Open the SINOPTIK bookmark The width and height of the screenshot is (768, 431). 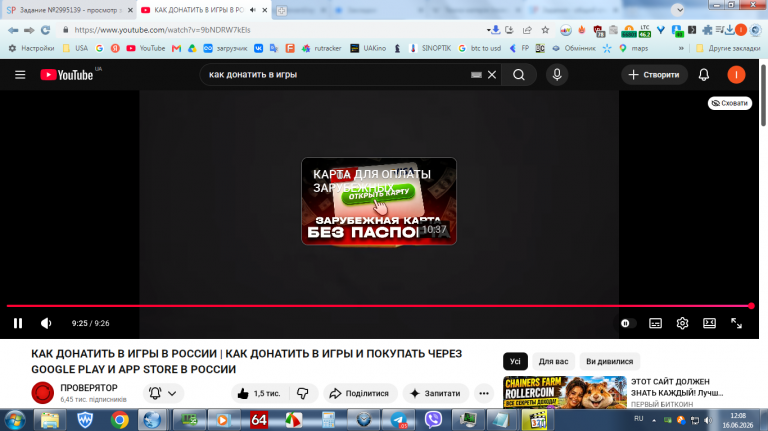(x=430, y=48)
